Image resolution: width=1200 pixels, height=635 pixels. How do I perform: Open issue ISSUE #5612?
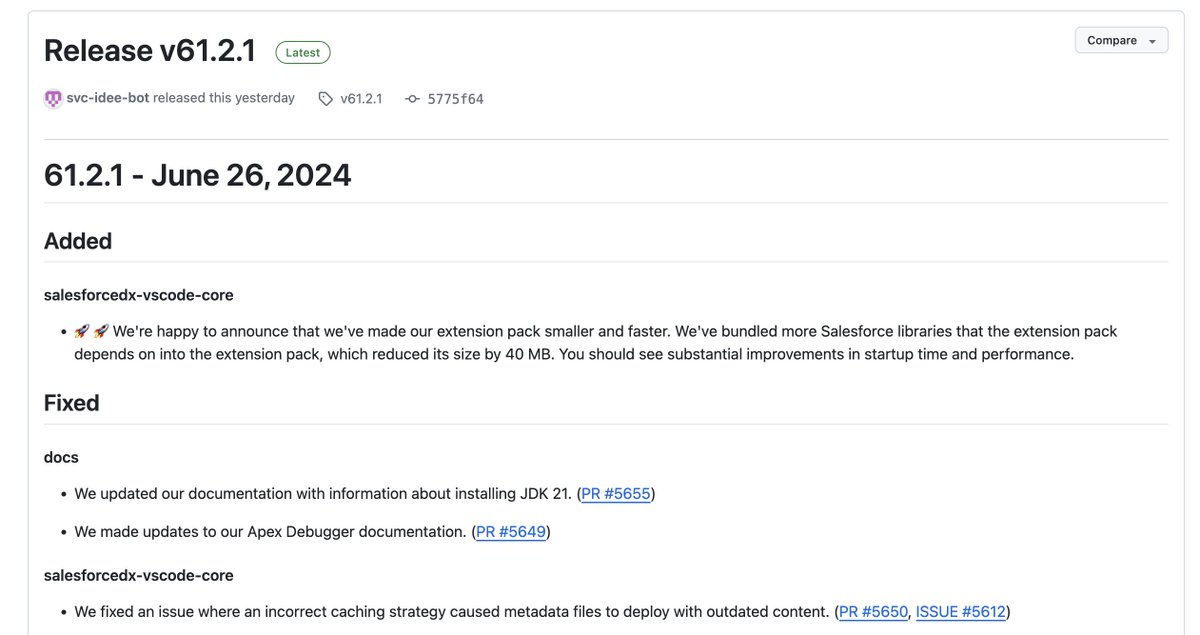(960, 610)
